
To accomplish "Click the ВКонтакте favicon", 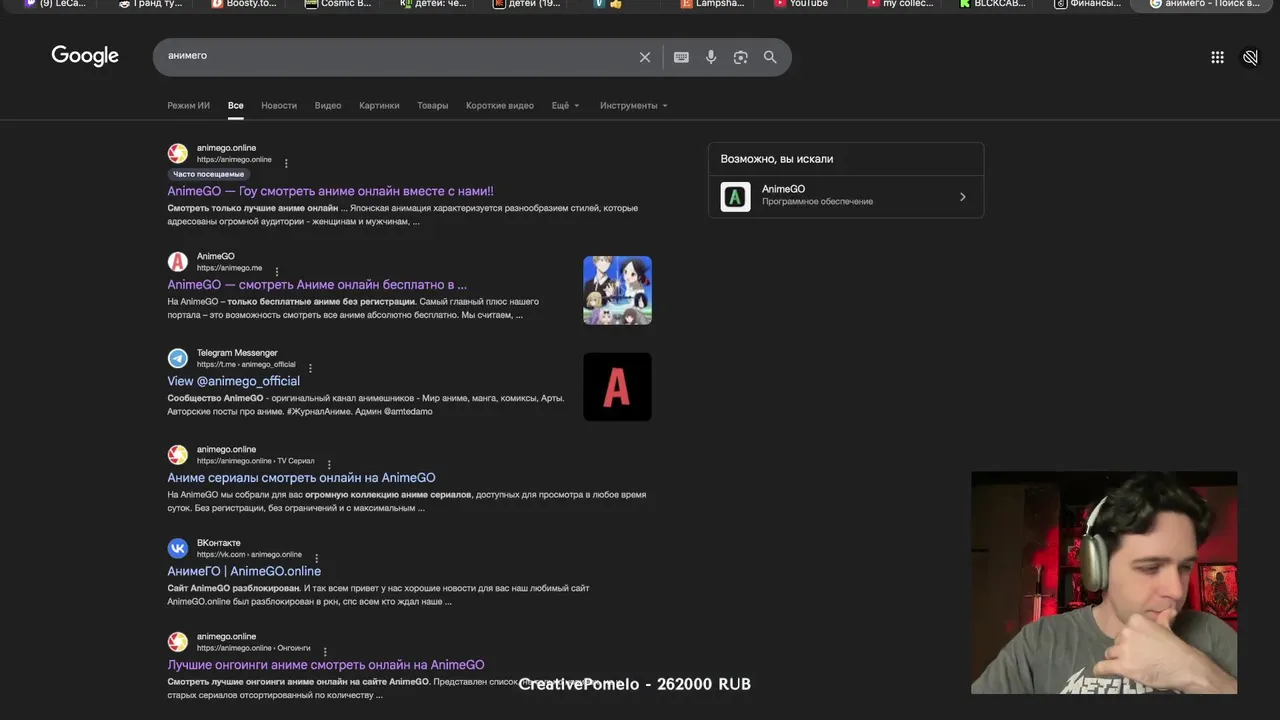I will [x=178, y=548].
